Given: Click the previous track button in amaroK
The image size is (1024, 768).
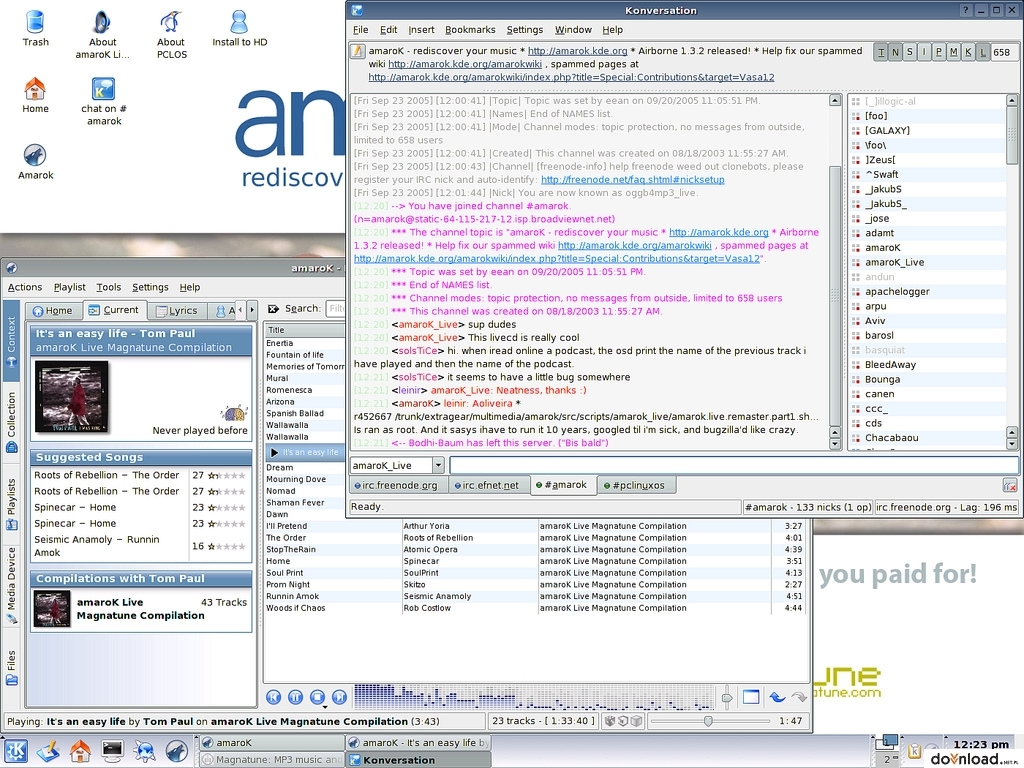Looking at the screenshot, I should pos(274,697).
